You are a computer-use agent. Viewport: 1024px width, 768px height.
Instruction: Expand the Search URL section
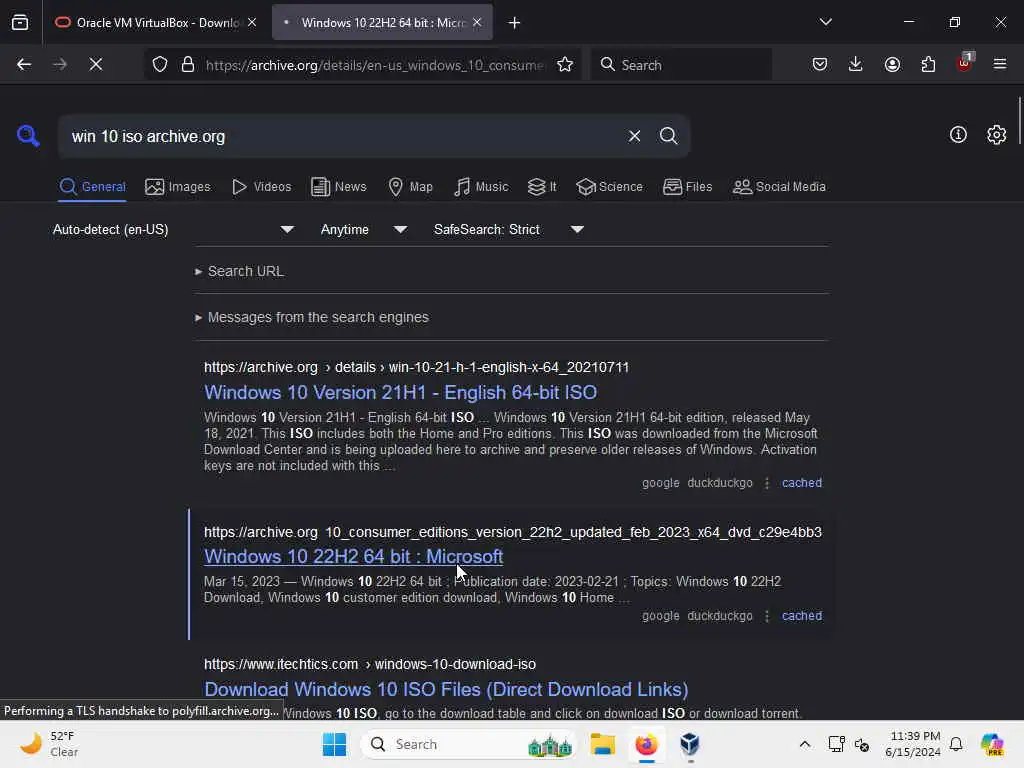239,271
